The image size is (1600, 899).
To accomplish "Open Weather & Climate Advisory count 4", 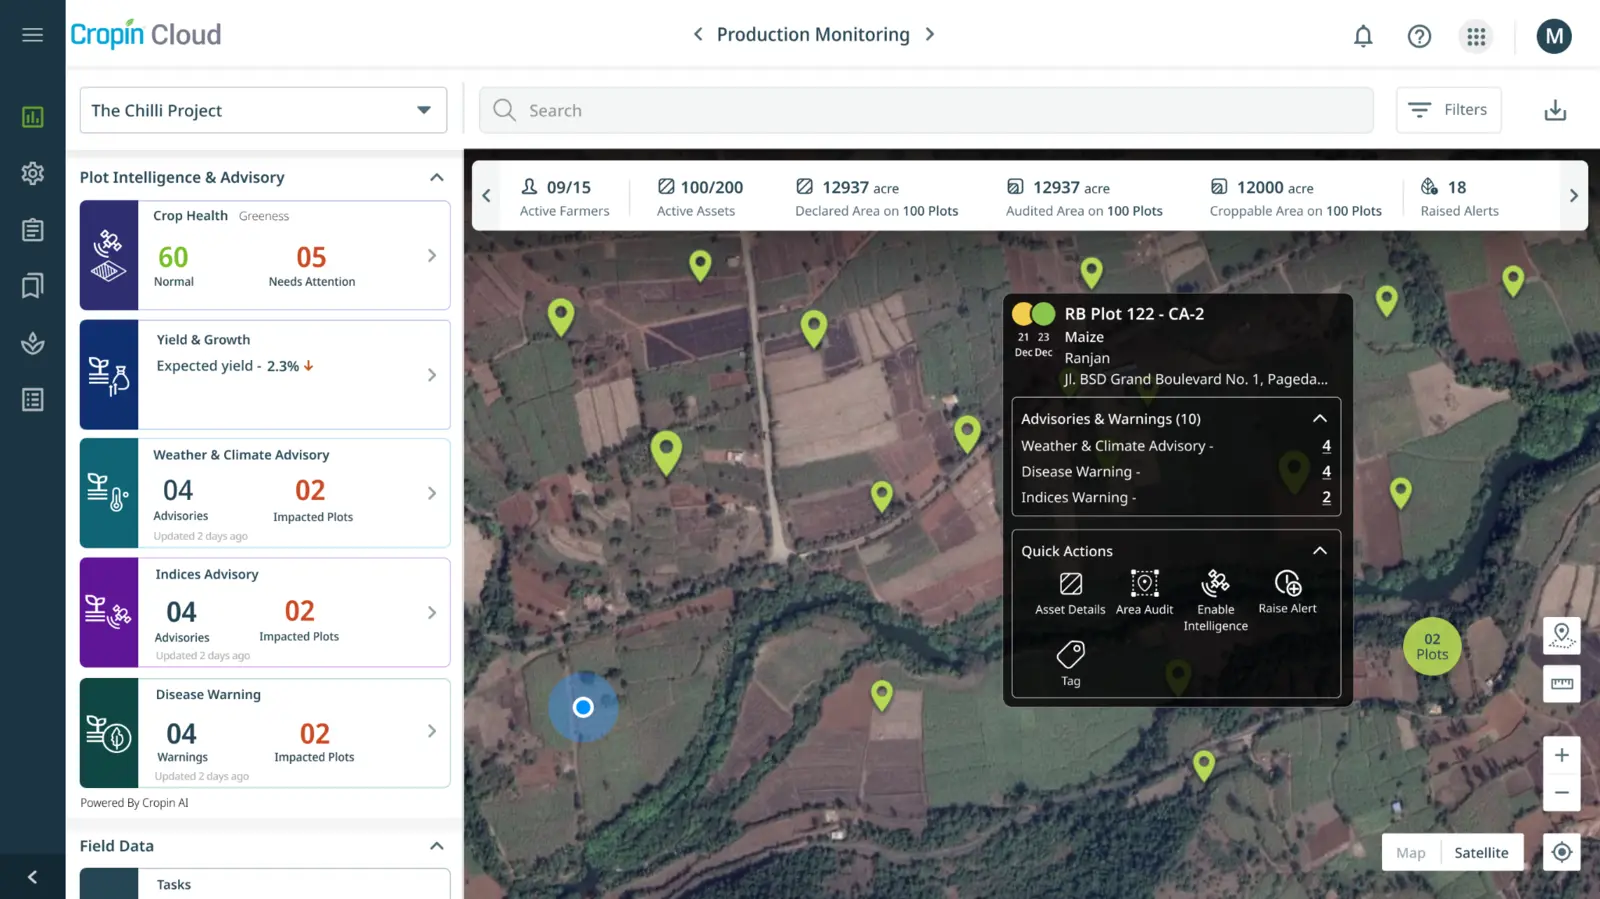I will click(x=1326, y=446).
